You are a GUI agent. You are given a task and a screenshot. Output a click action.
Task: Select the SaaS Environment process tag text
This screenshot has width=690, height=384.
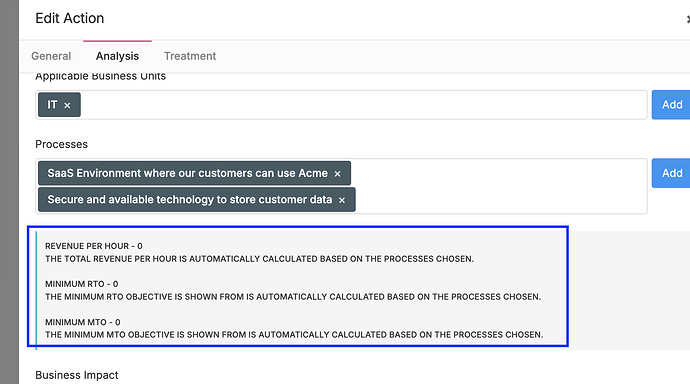click(x=187, y=173)
